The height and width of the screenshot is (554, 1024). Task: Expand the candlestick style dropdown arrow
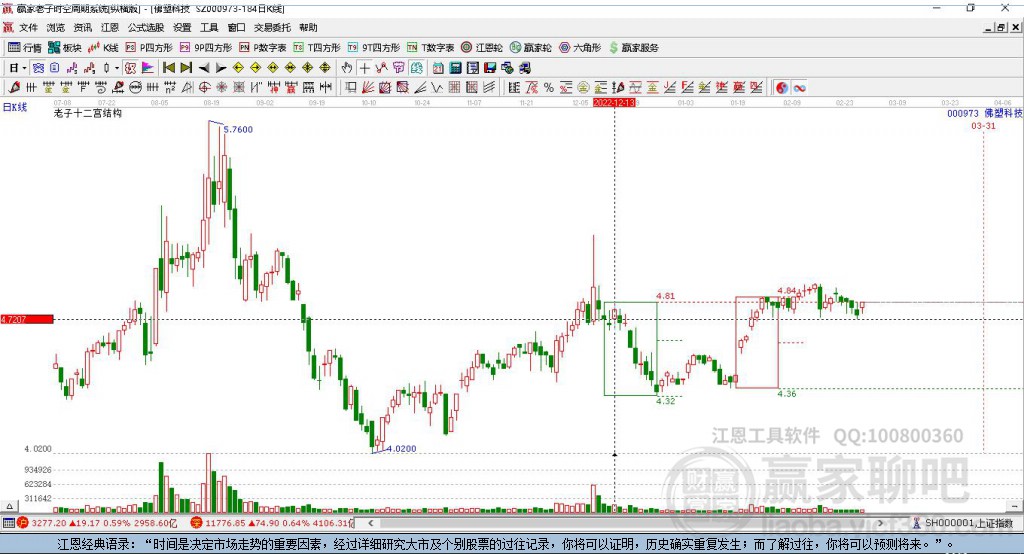pos(117,68)
